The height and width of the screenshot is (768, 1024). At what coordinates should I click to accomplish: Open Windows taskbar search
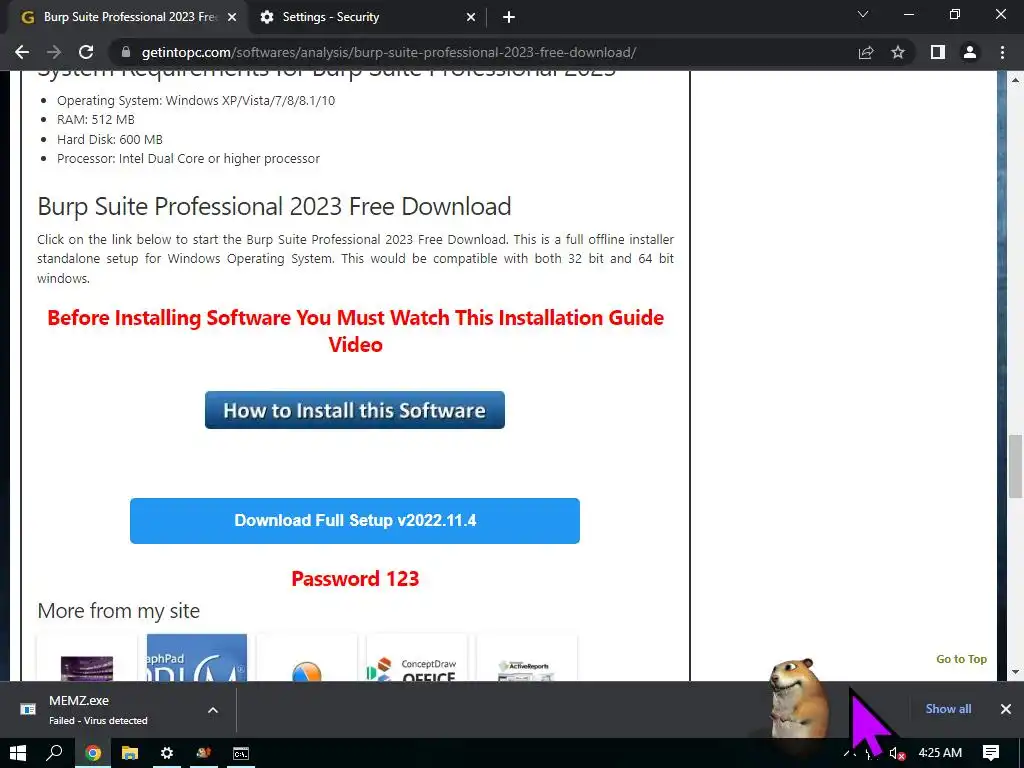tap(54, 753)
